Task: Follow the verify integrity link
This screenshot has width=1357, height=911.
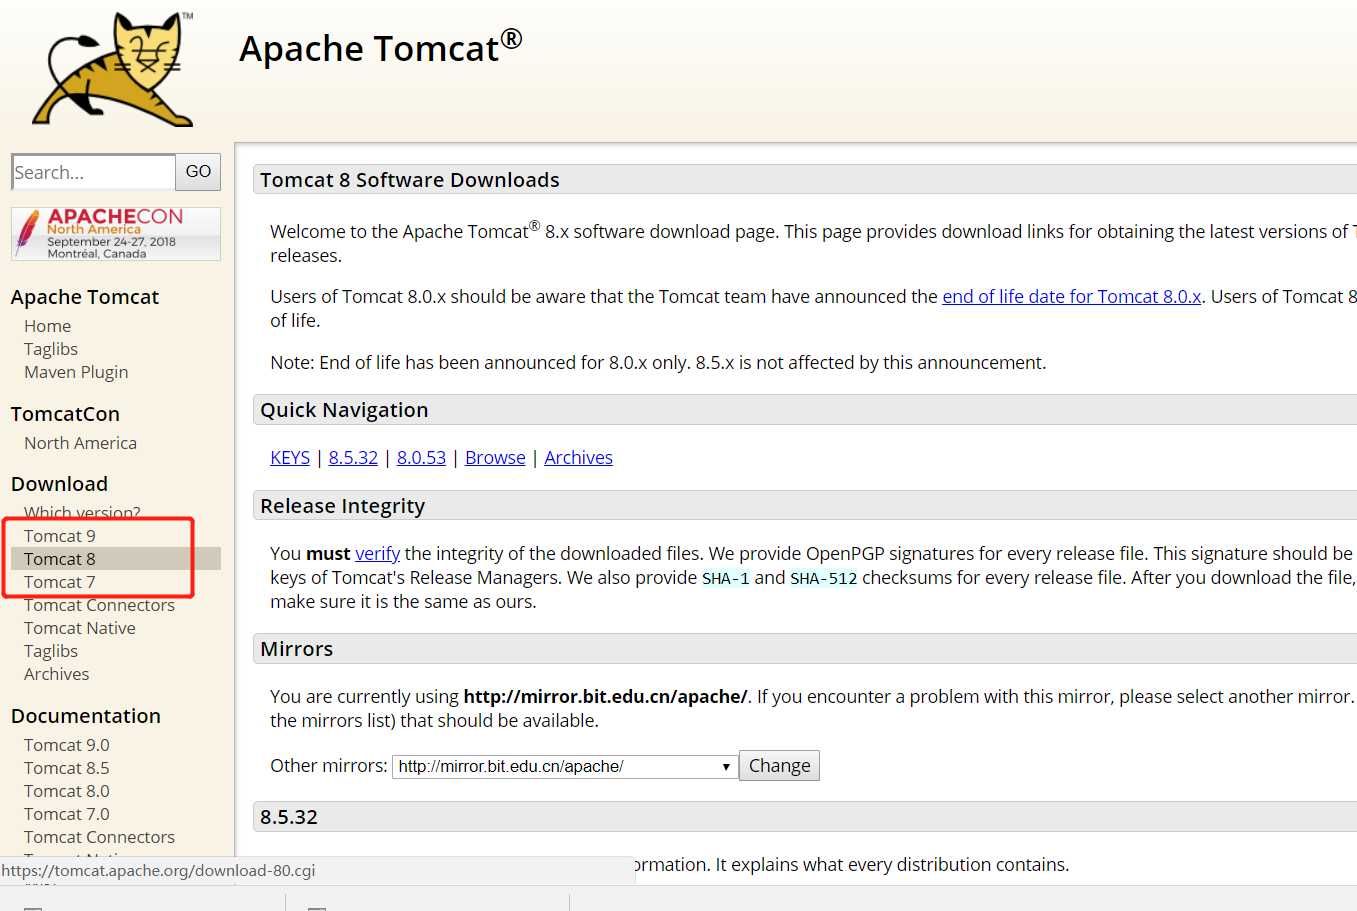Action: (377, 554)
